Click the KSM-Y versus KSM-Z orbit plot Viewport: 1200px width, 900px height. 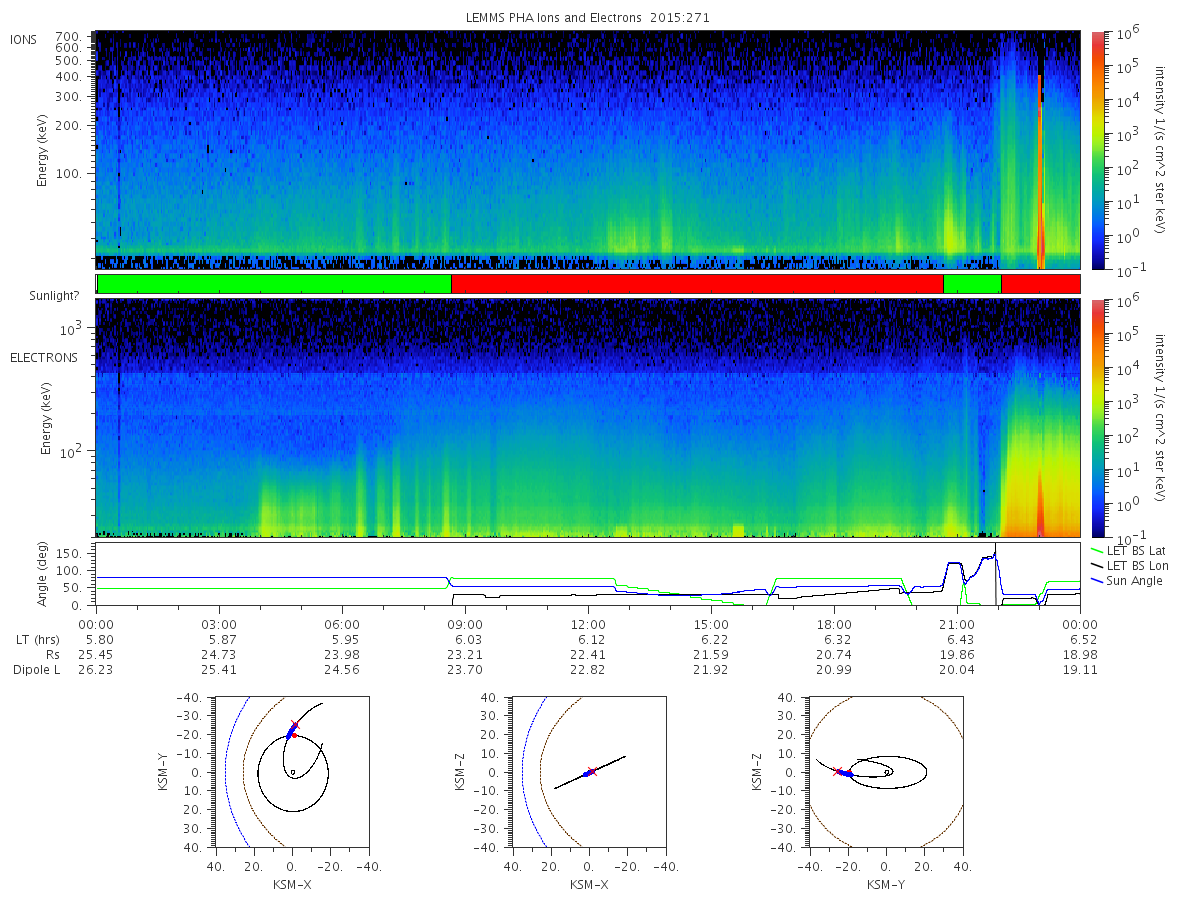coord(886,770)
